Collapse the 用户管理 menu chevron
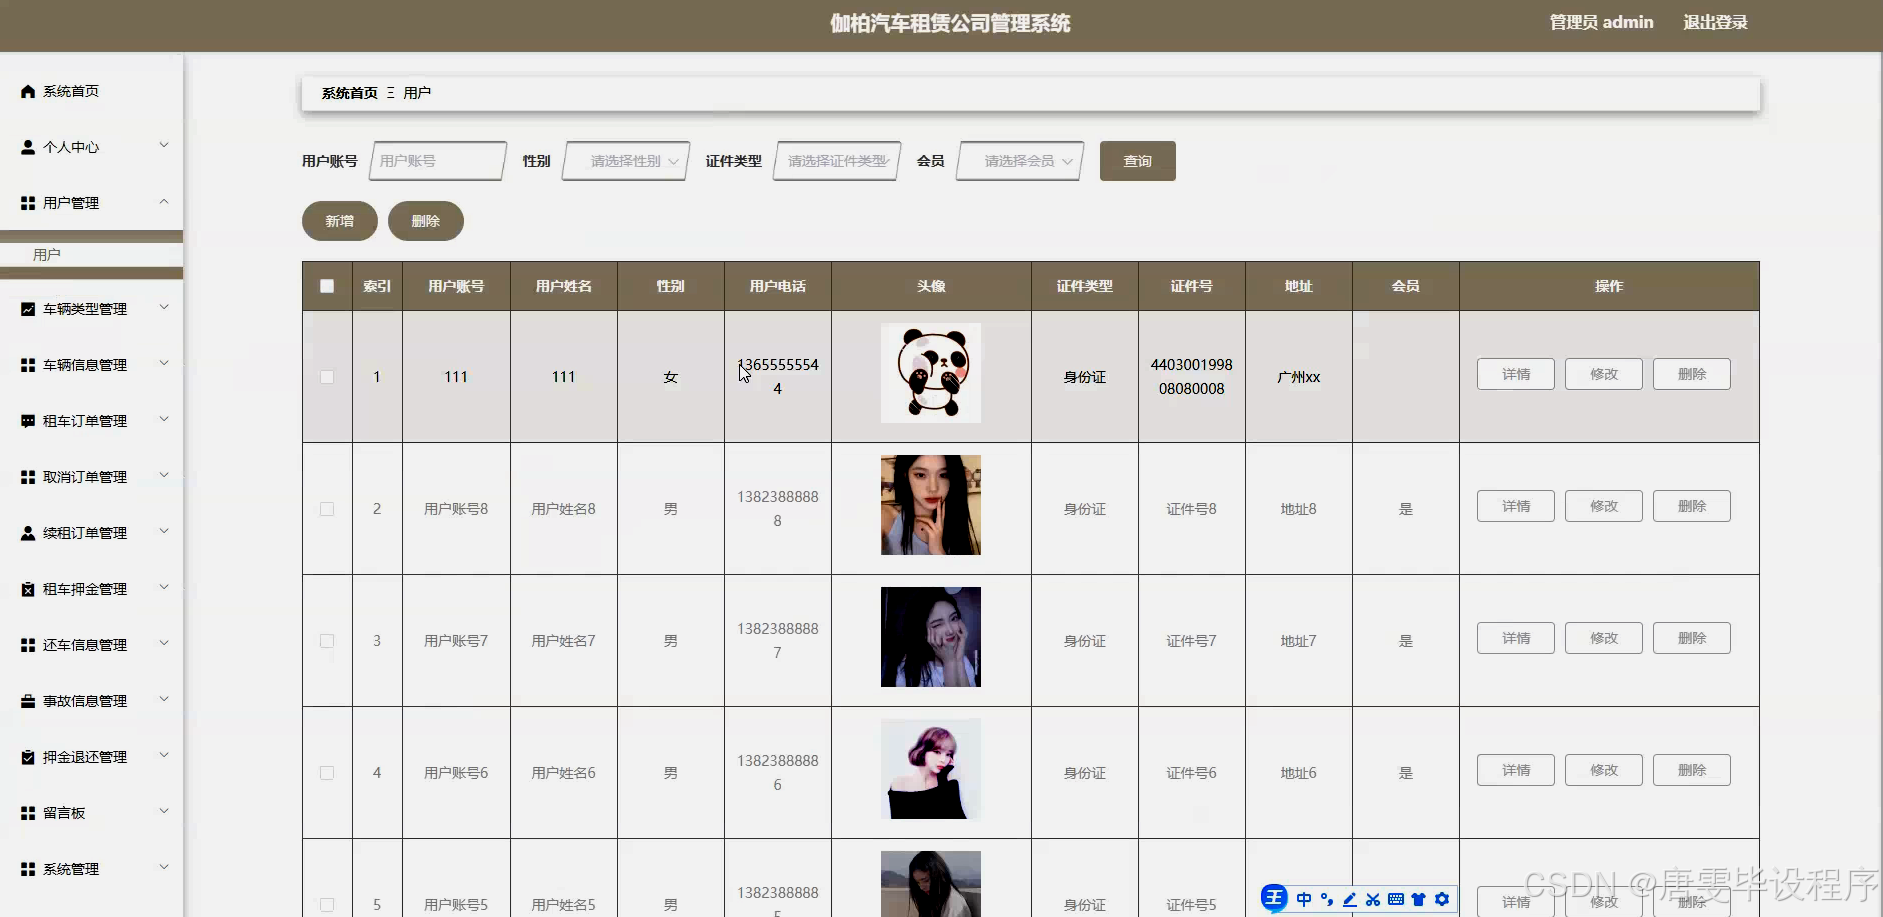This screenshot has width=1883, height=917. (x=164, y=202)
